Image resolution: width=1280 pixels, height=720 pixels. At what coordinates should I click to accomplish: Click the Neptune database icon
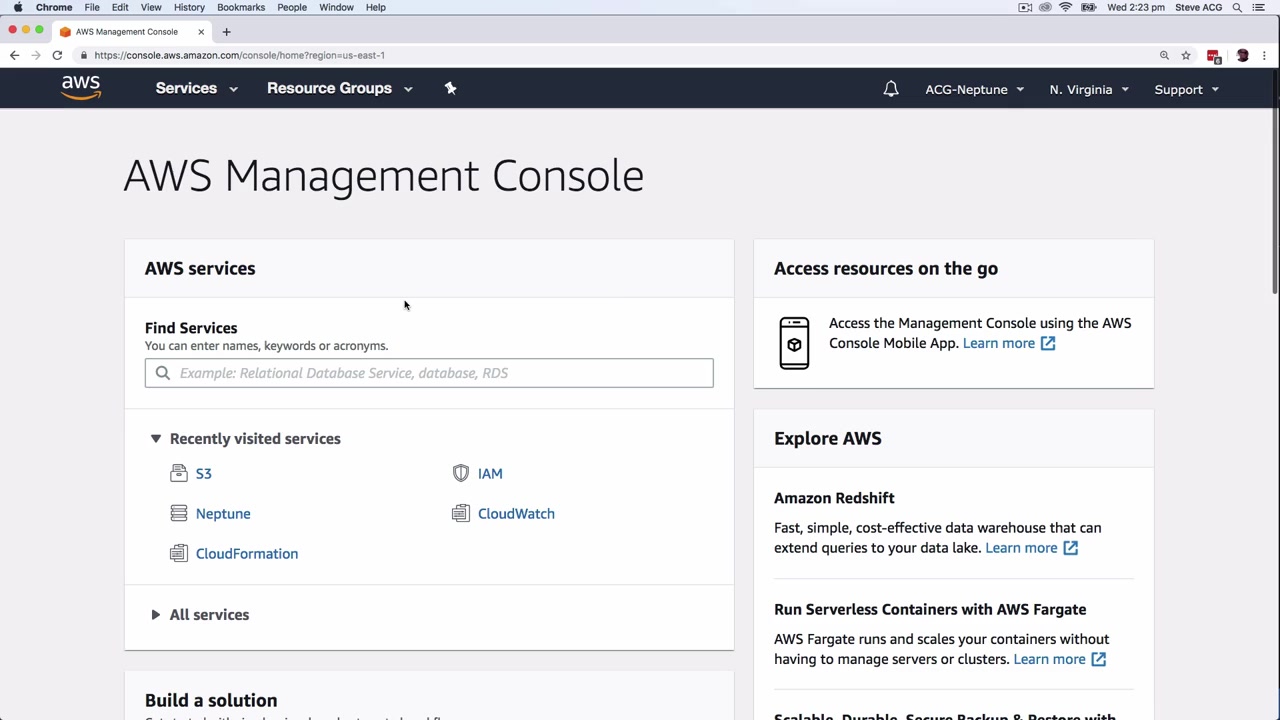[x=179, y=513]
